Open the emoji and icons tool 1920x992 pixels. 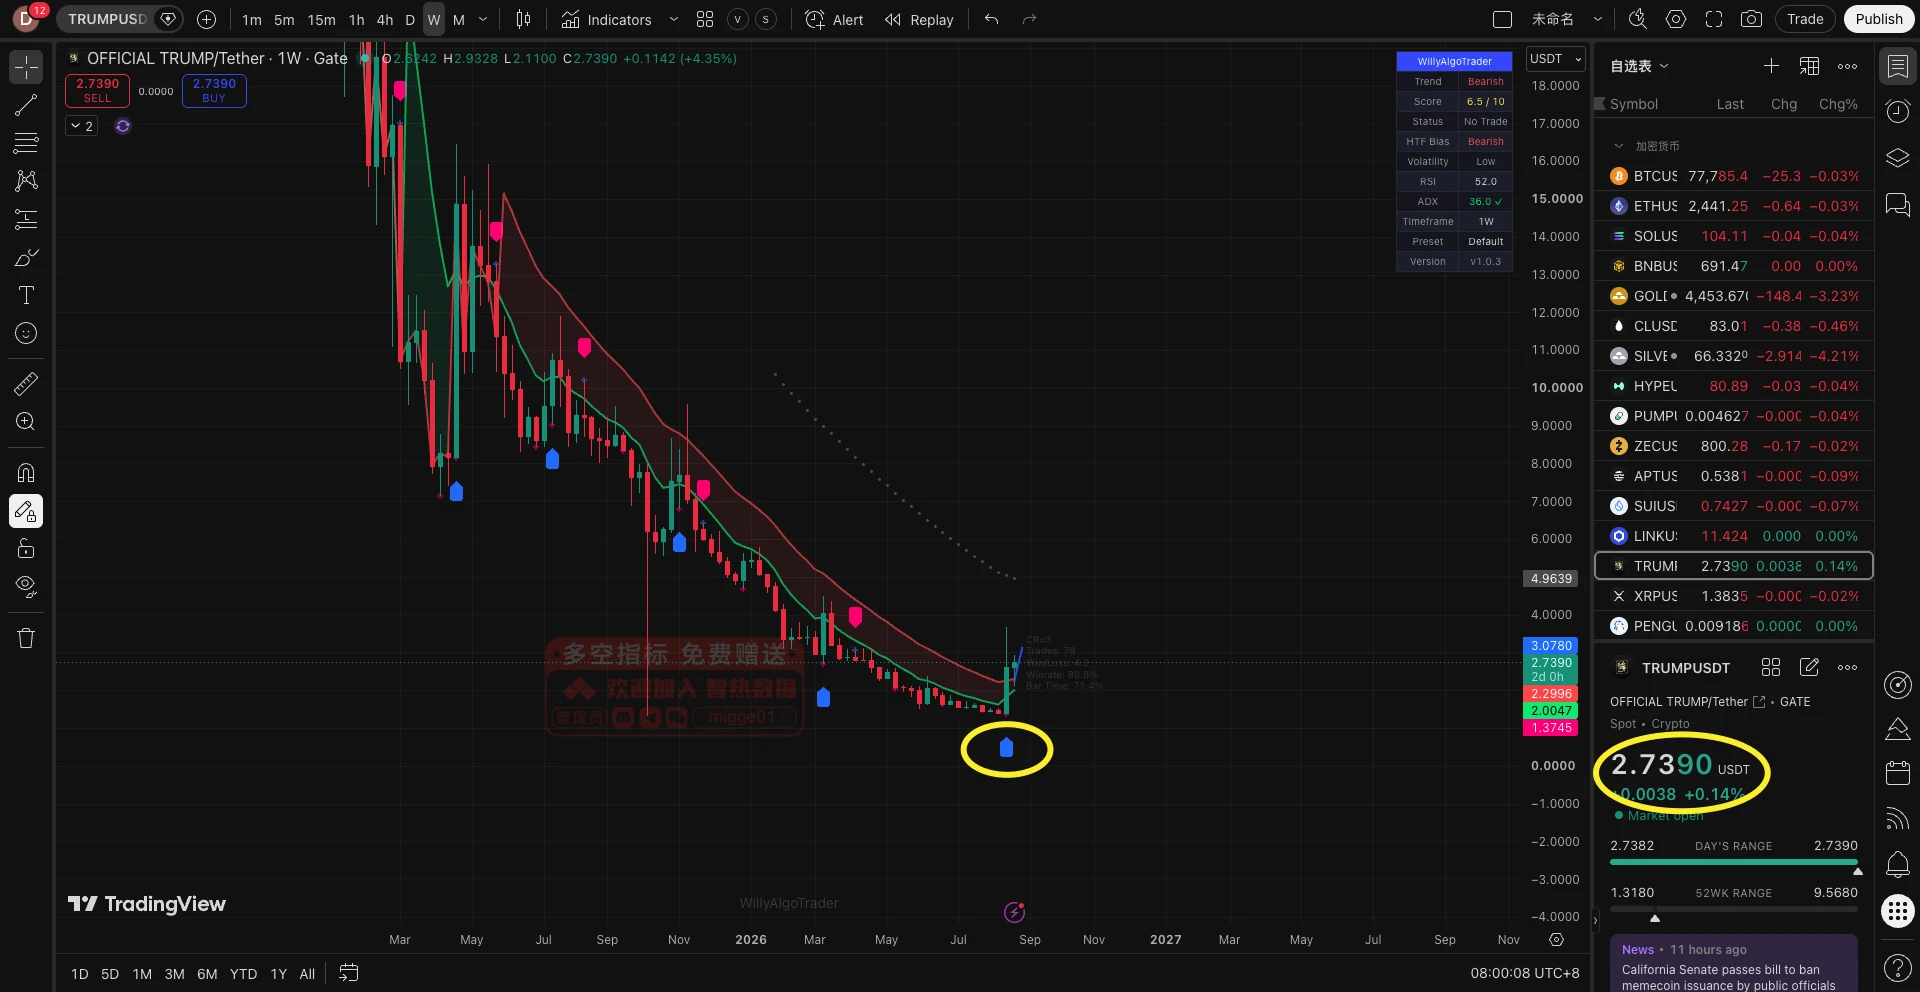point(26,333)
